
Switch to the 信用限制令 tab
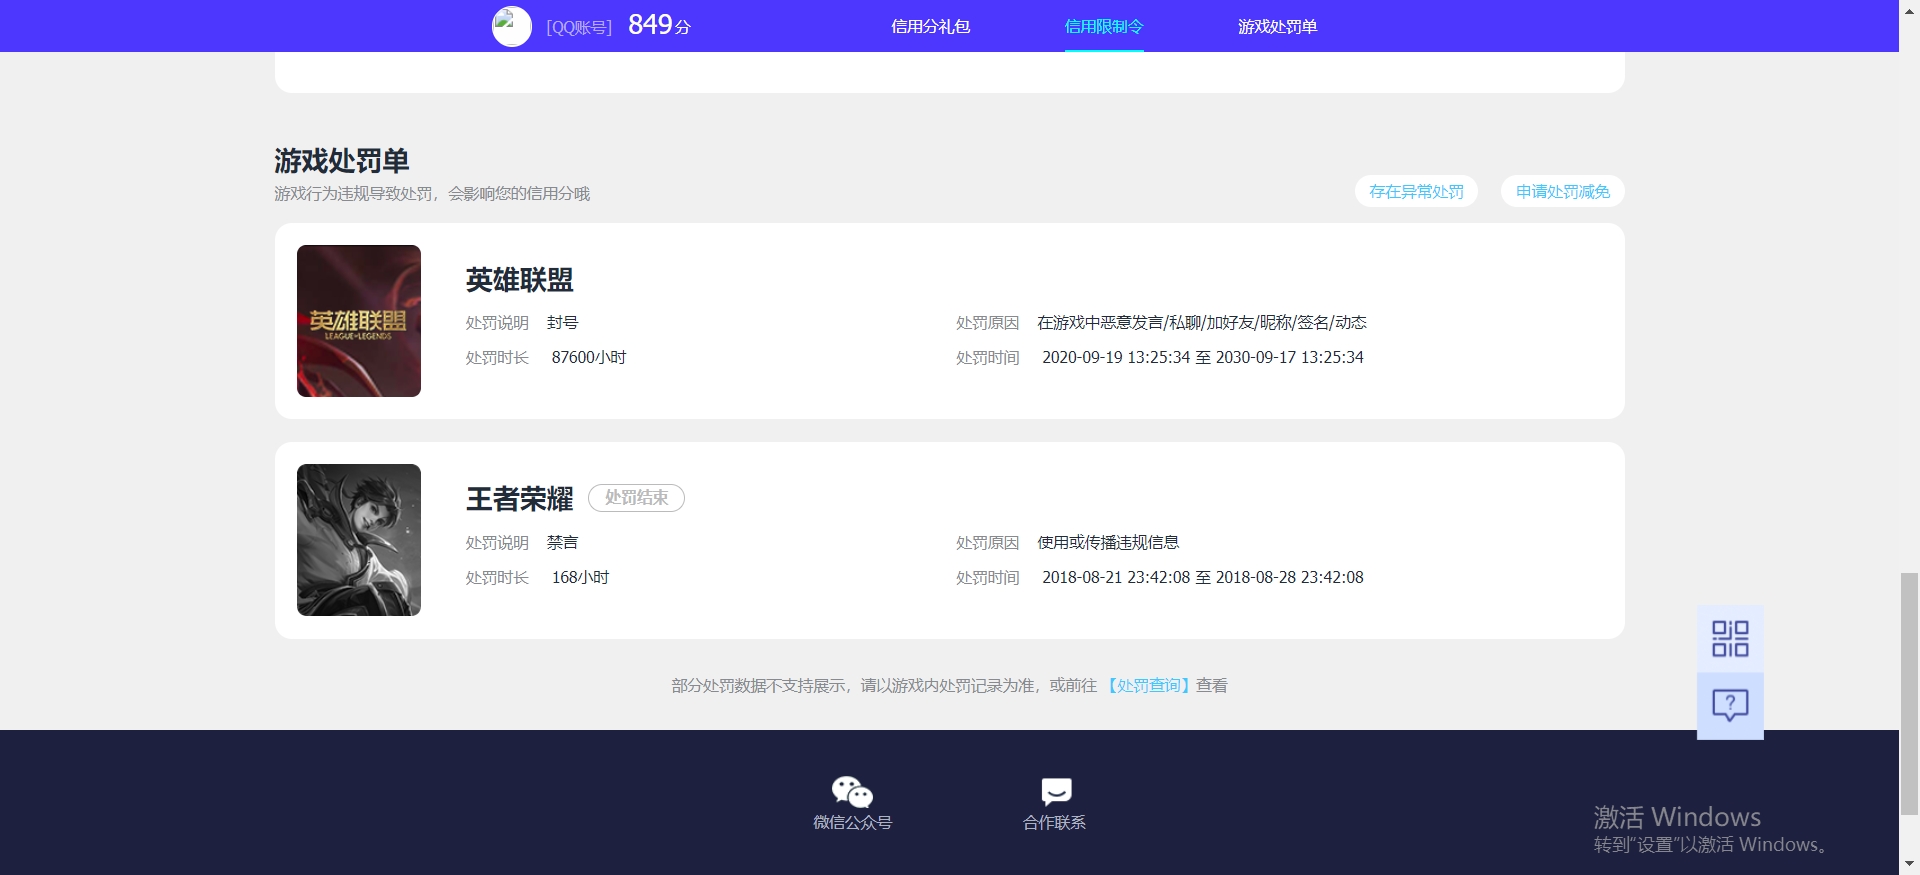coord(1104,27)
